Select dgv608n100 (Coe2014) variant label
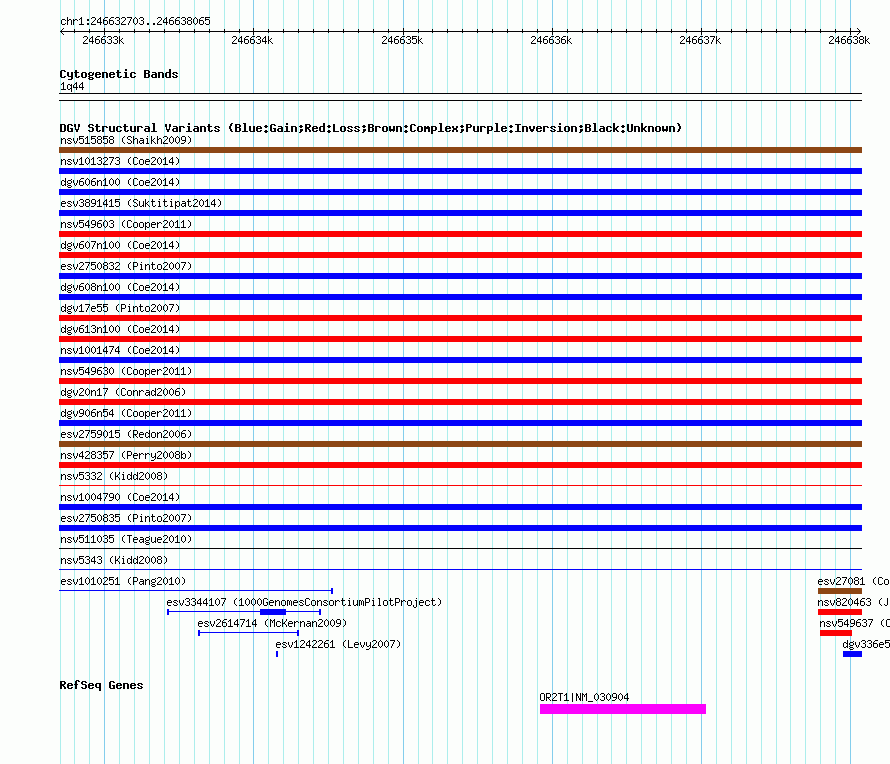This screenshot has height=764, width=890. click(x=120, y=287)
